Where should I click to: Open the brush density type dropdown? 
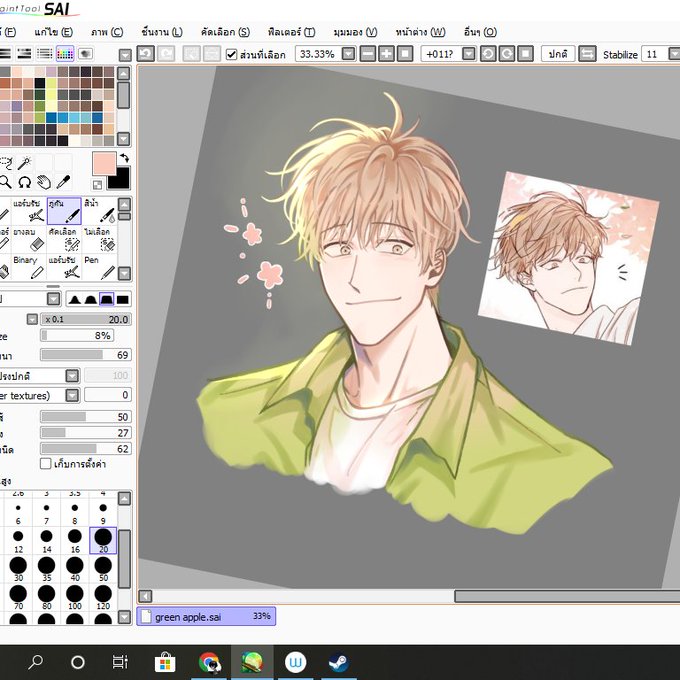[53, 299]
